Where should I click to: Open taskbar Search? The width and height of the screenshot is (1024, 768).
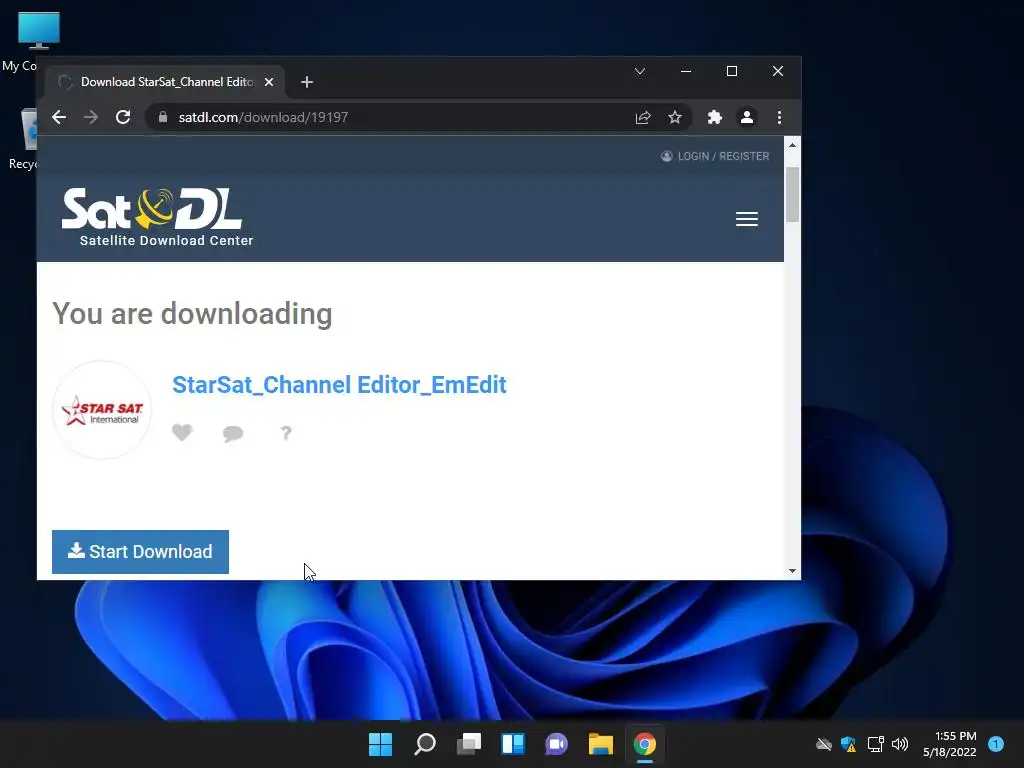coord(424,744)
